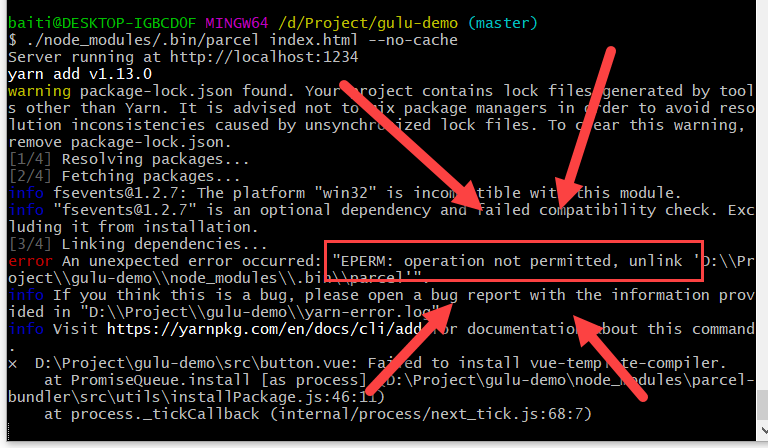768x448 pixels.
Task: Click the parcel index.html --no-cache command
Action: pyautogui.click(x=242, y=40)
